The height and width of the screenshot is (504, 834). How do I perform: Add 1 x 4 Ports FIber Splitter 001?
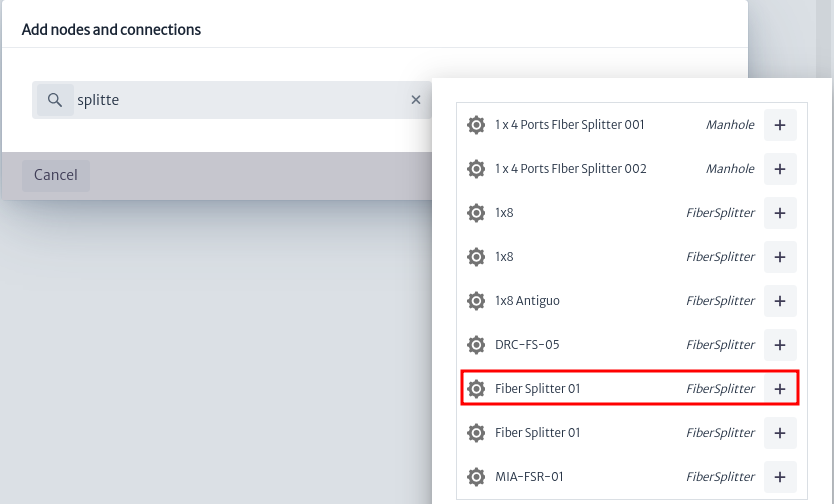coord(780,125)
